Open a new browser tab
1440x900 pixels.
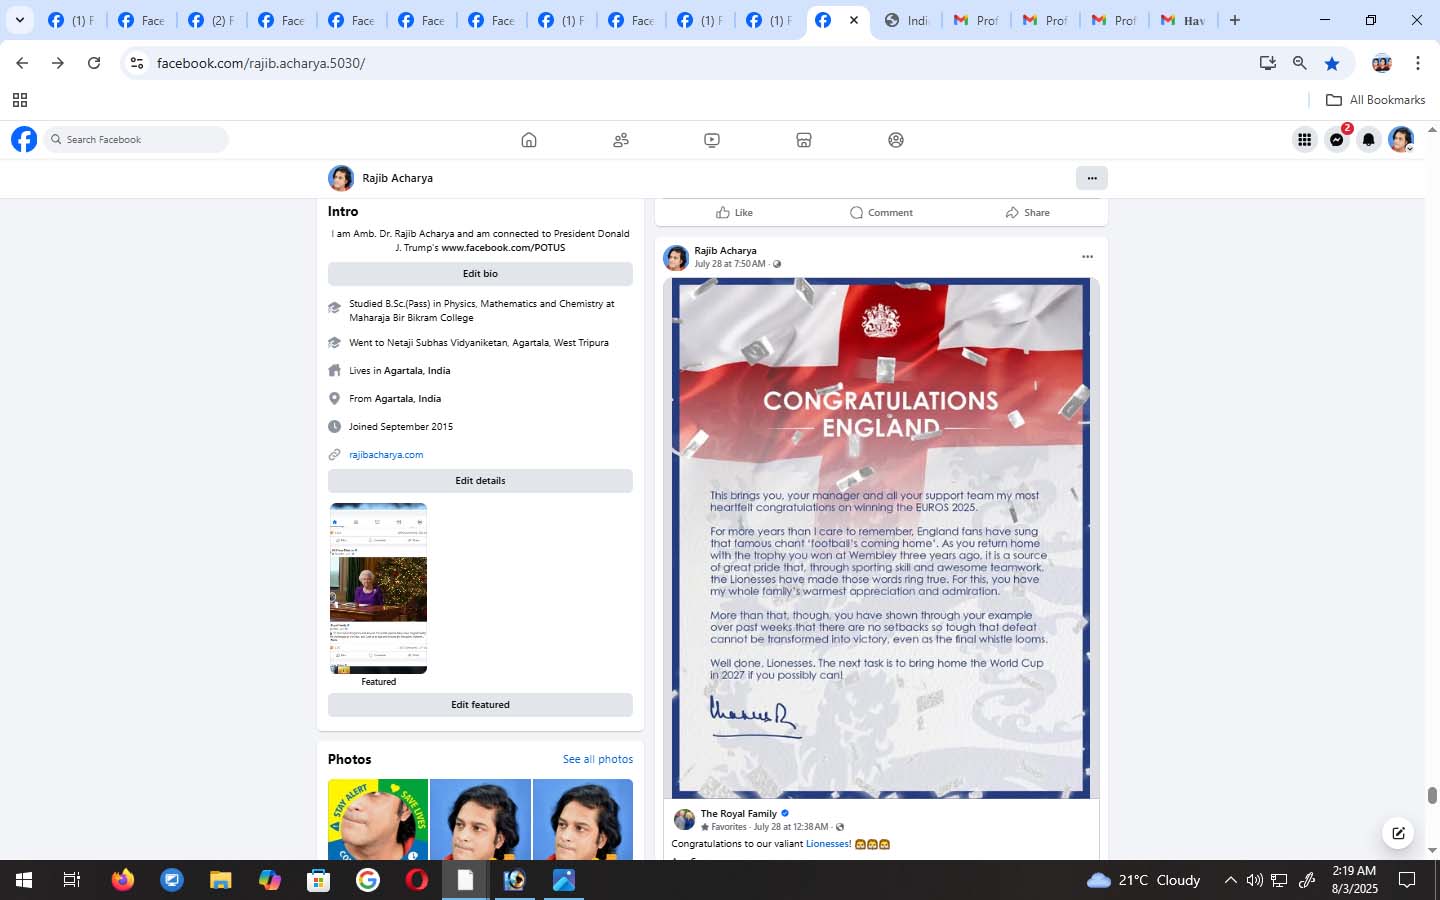coord(1235,20)
